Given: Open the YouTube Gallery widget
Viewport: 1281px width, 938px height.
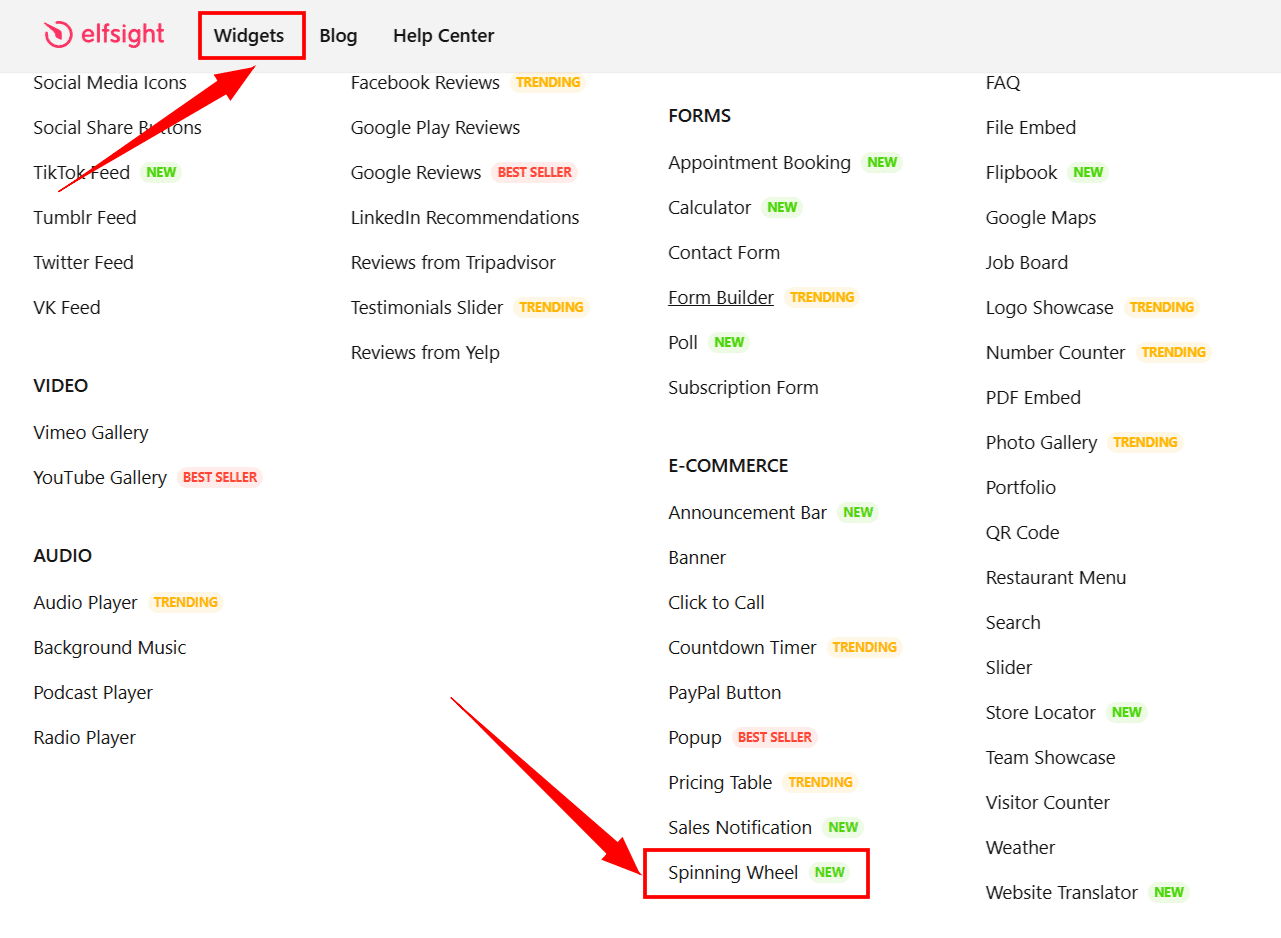Looking at the screenshot, I should point(100,478).
